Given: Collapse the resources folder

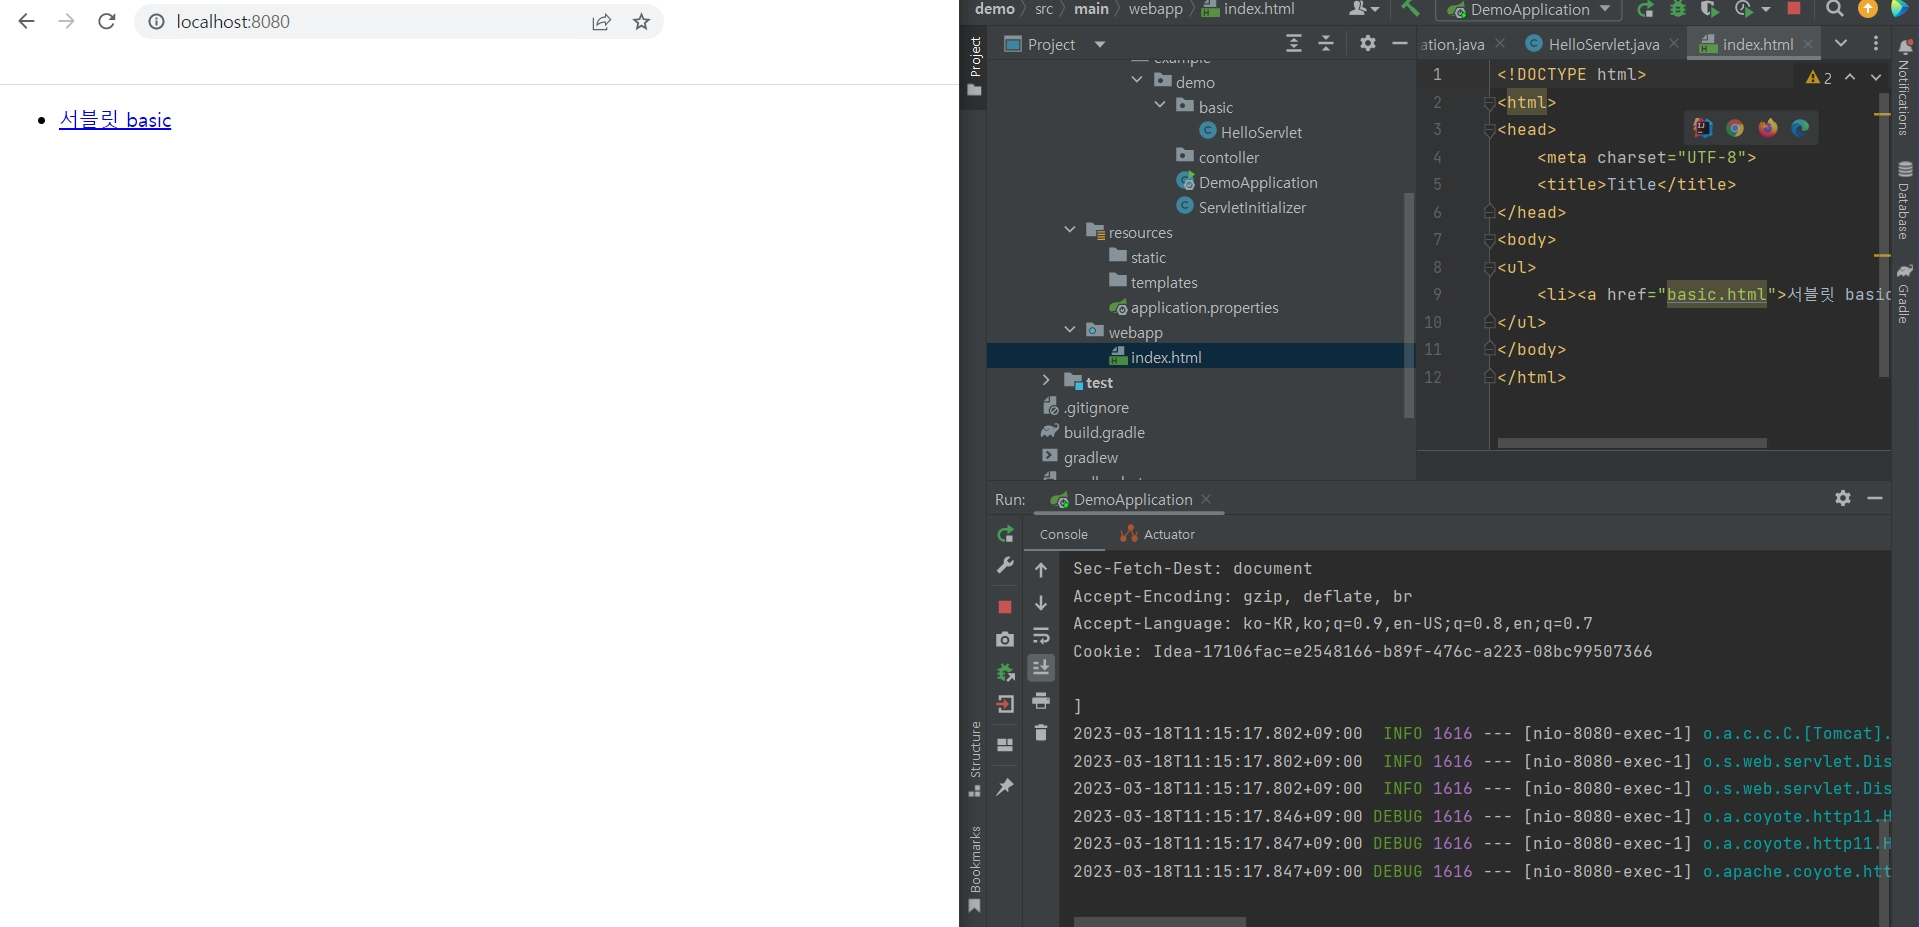Looking at the screenshot, I should [1070, 230].
